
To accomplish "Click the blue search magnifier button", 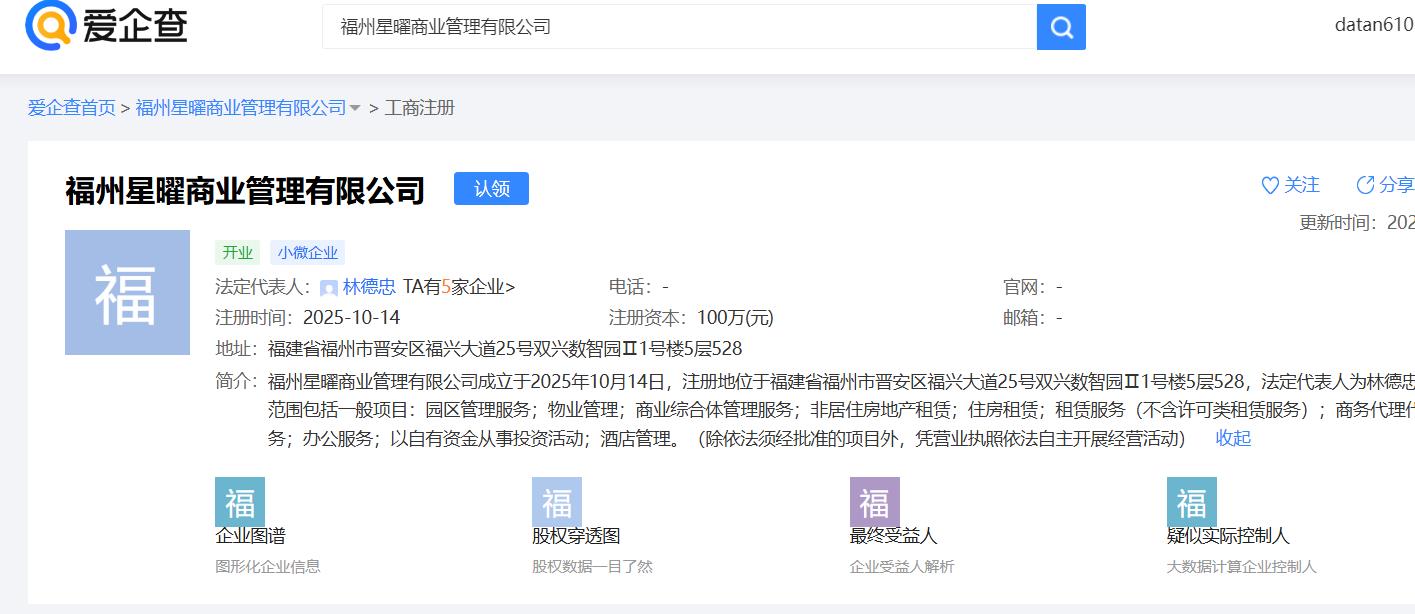I will pos(1061,27).
